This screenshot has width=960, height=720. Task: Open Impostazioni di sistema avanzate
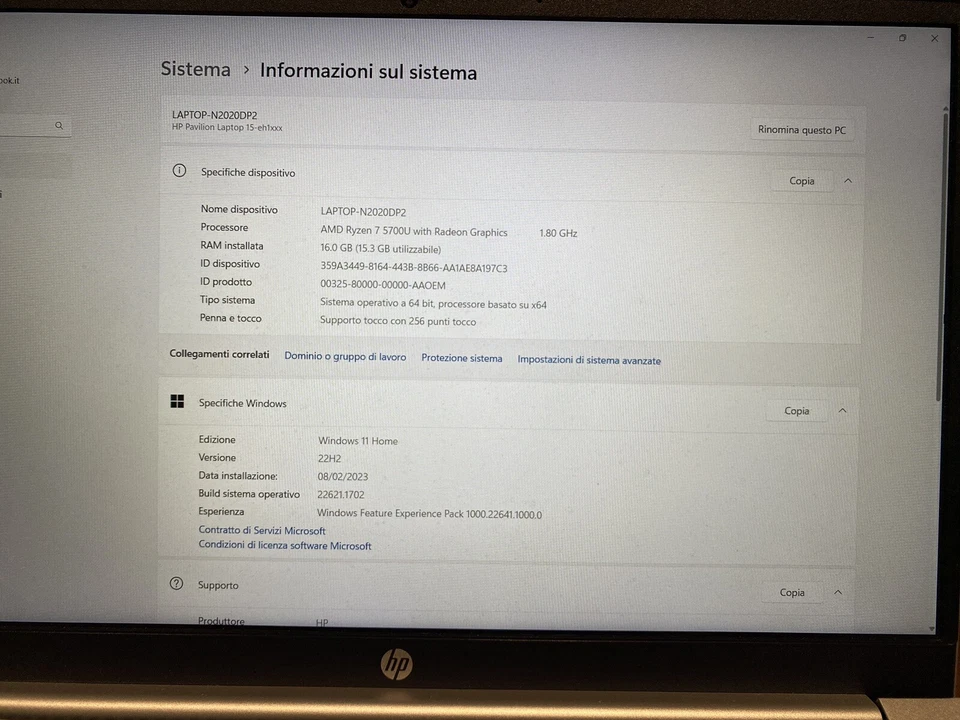point(589,359)
